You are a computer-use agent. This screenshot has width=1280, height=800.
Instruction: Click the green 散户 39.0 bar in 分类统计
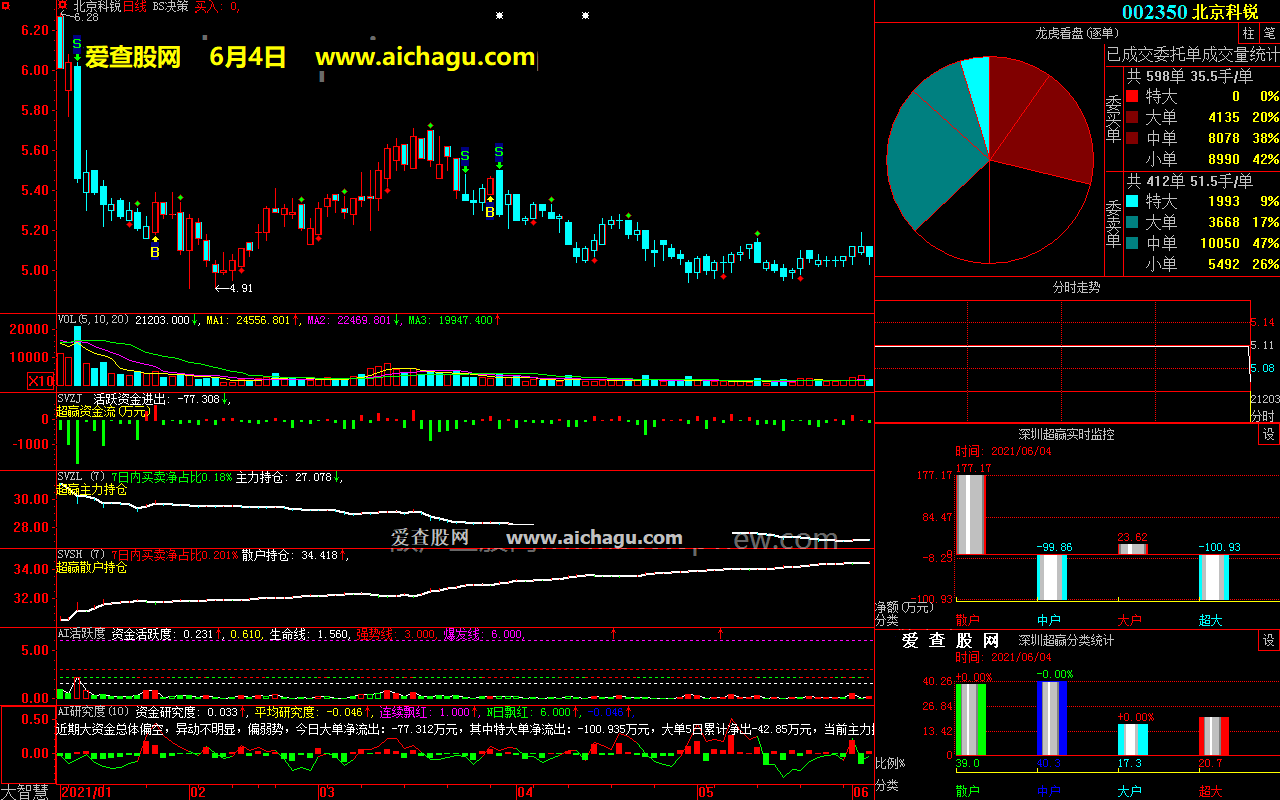(971, 718)
